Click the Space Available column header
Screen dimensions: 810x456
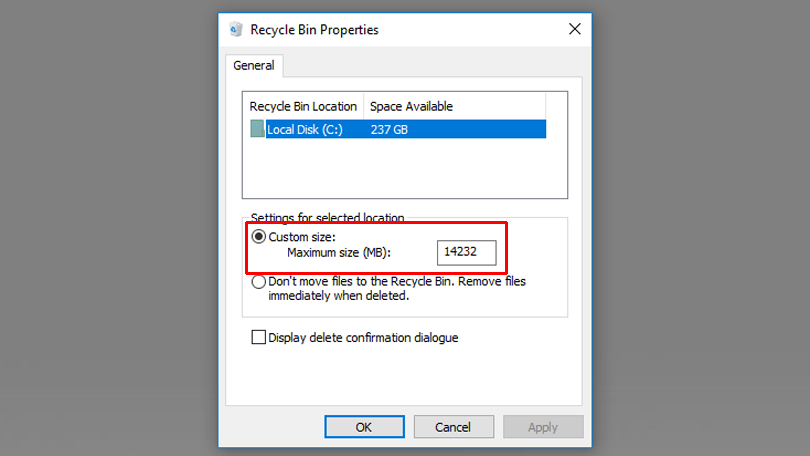411,106
